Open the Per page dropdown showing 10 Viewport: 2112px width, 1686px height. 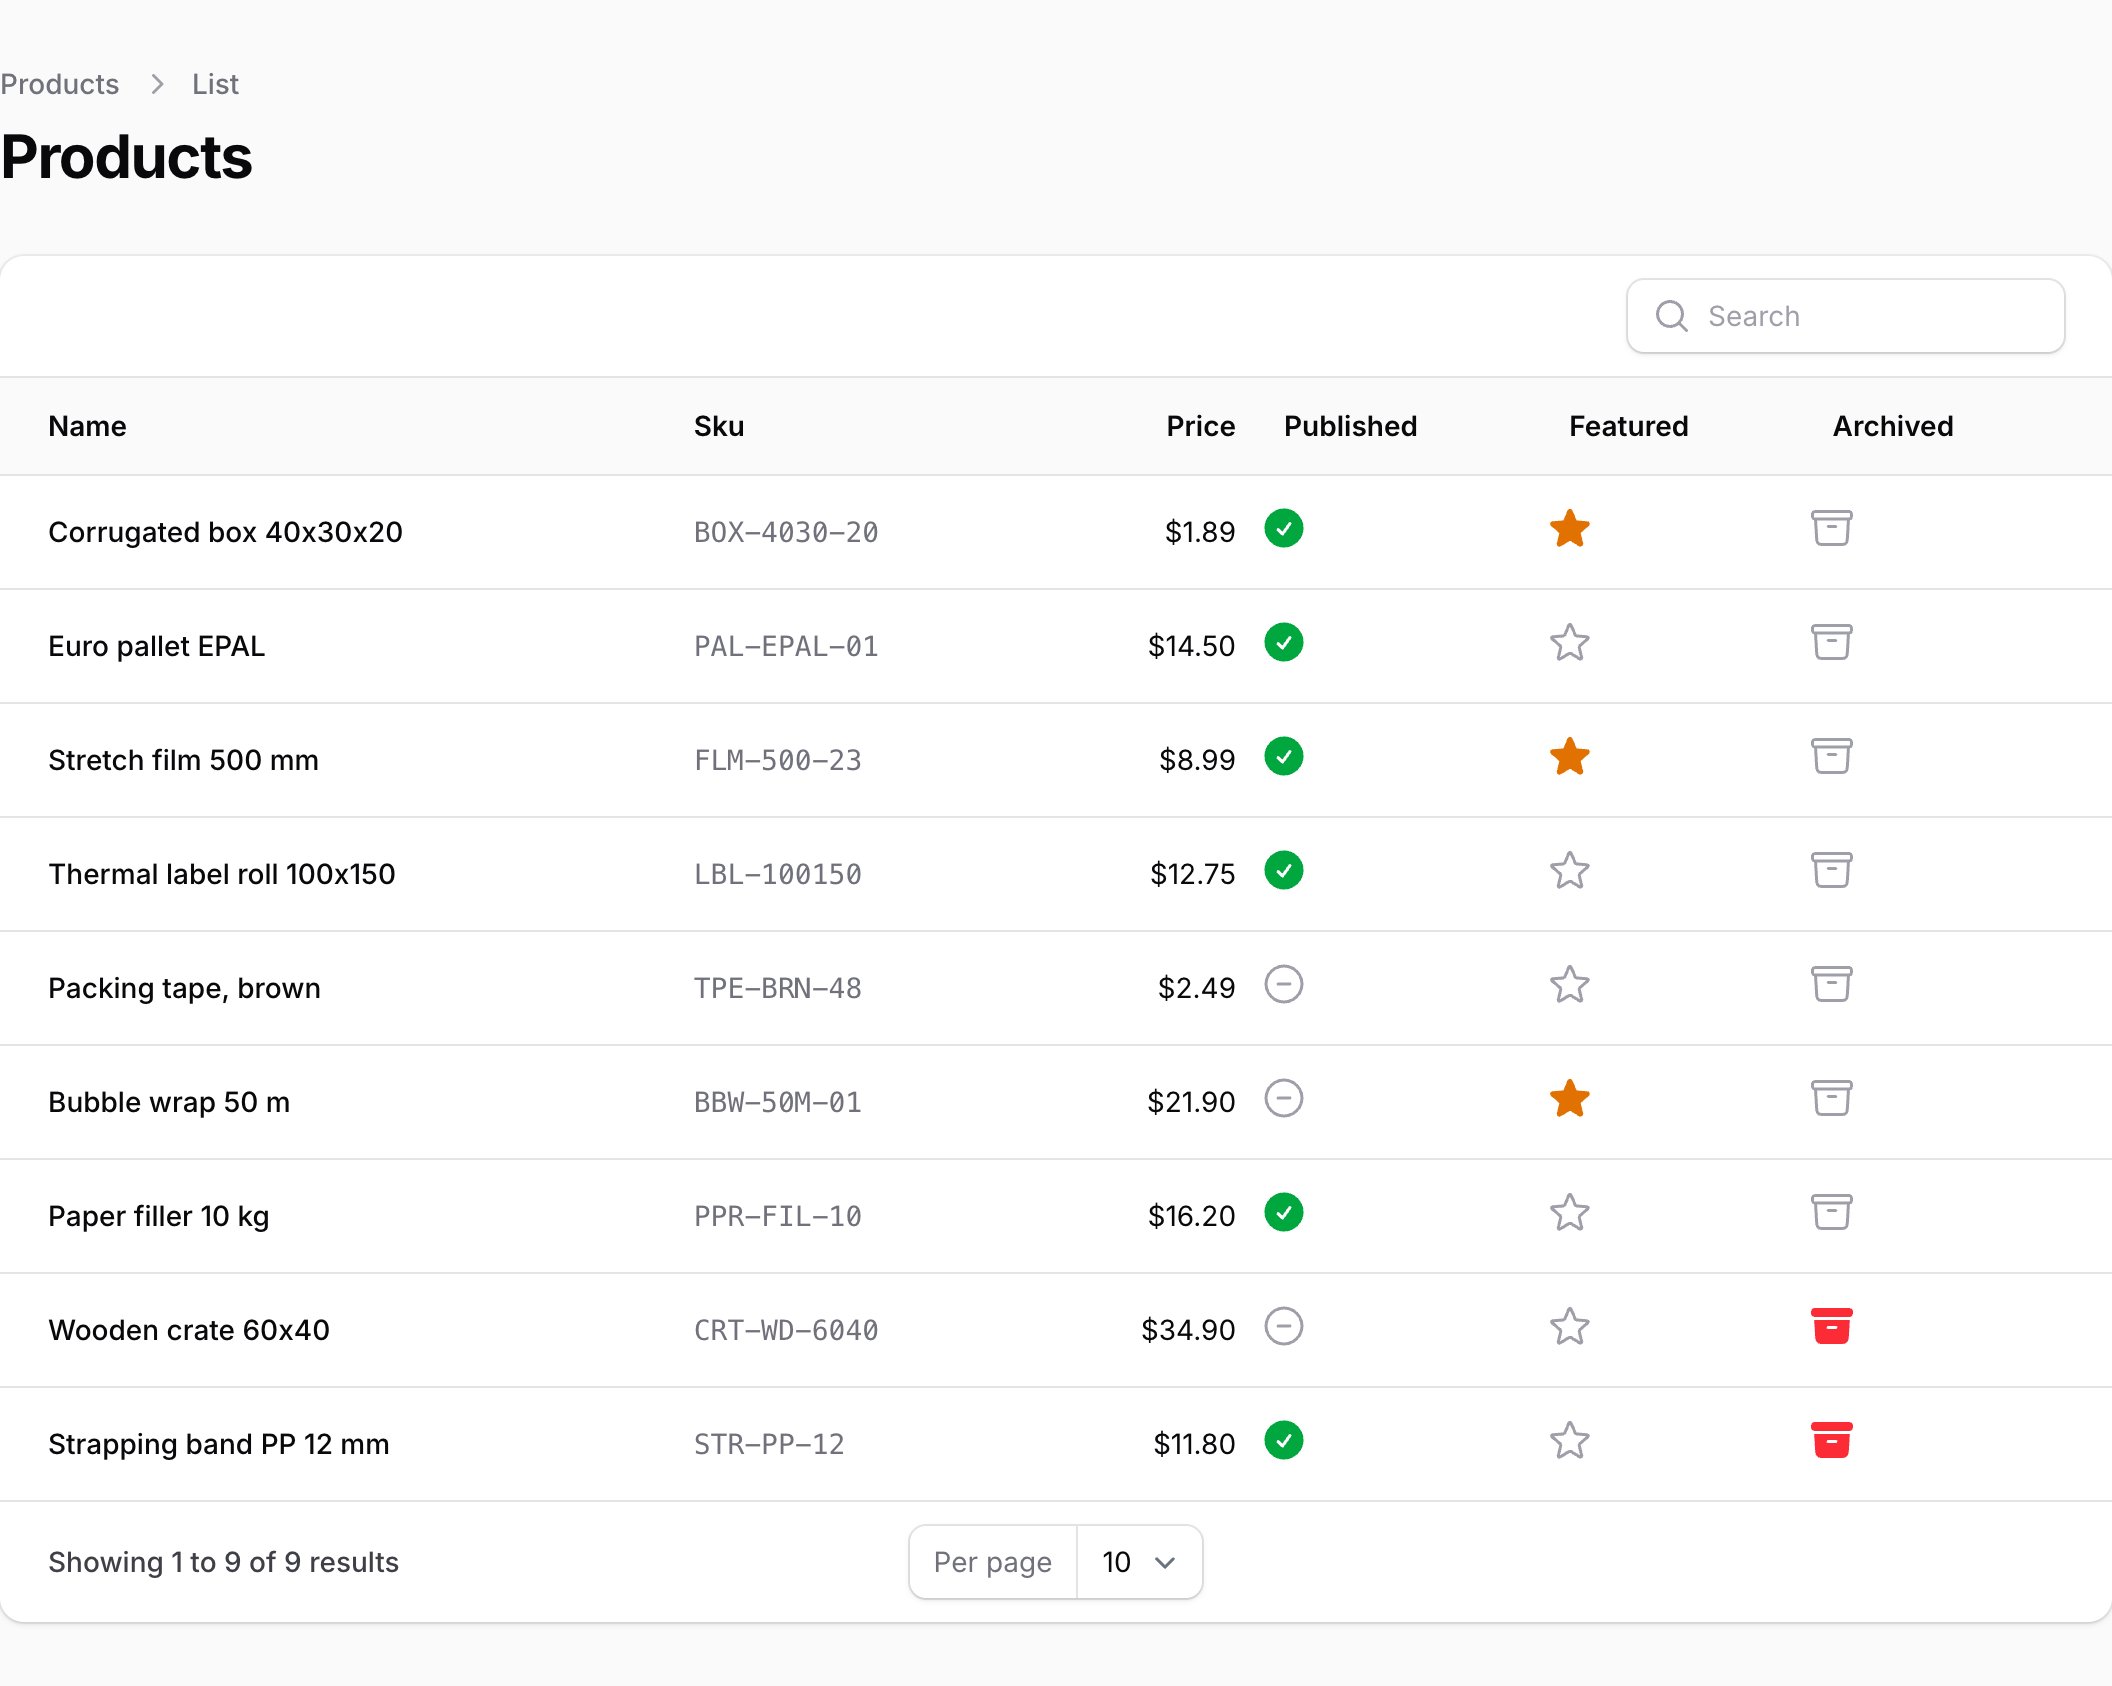1139,1561
